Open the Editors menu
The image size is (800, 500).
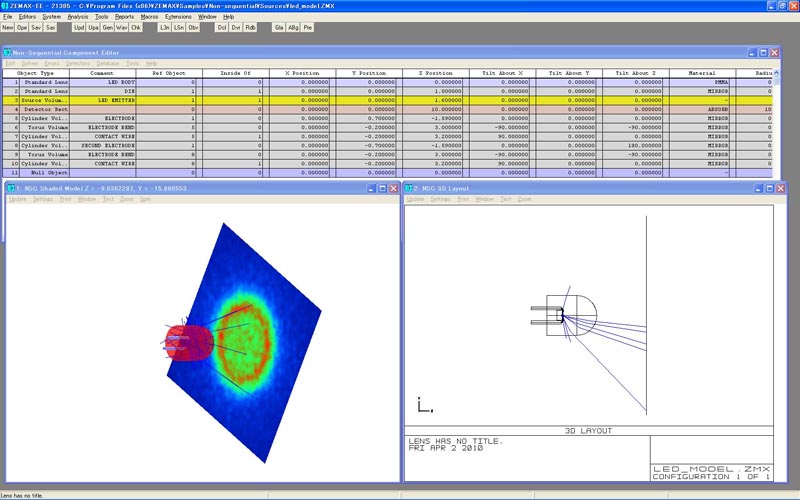click(27, 17)
